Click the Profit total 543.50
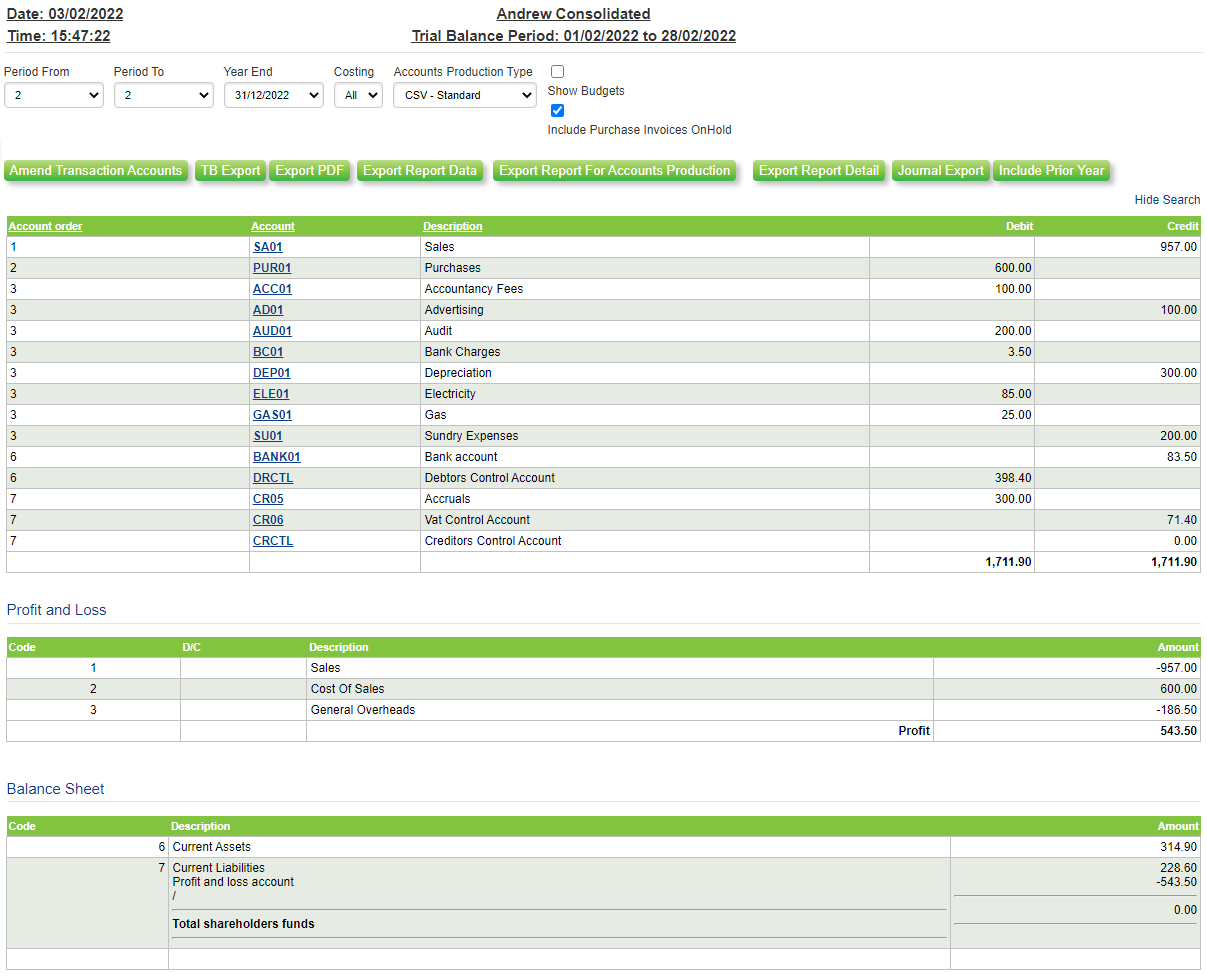The width and height of the screenshot is (1207, 977). [1178, 731]
